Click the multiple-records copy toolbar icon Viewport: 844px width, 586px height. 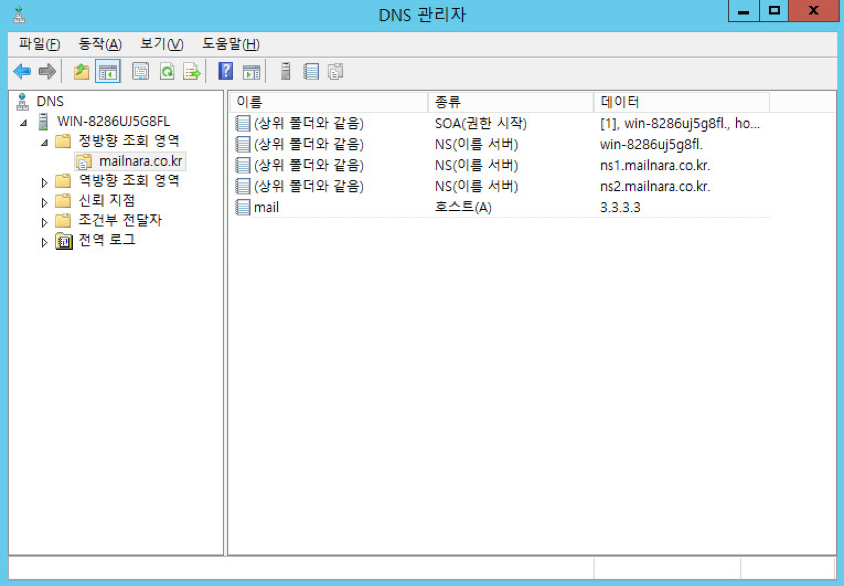[x=336, y=71]
